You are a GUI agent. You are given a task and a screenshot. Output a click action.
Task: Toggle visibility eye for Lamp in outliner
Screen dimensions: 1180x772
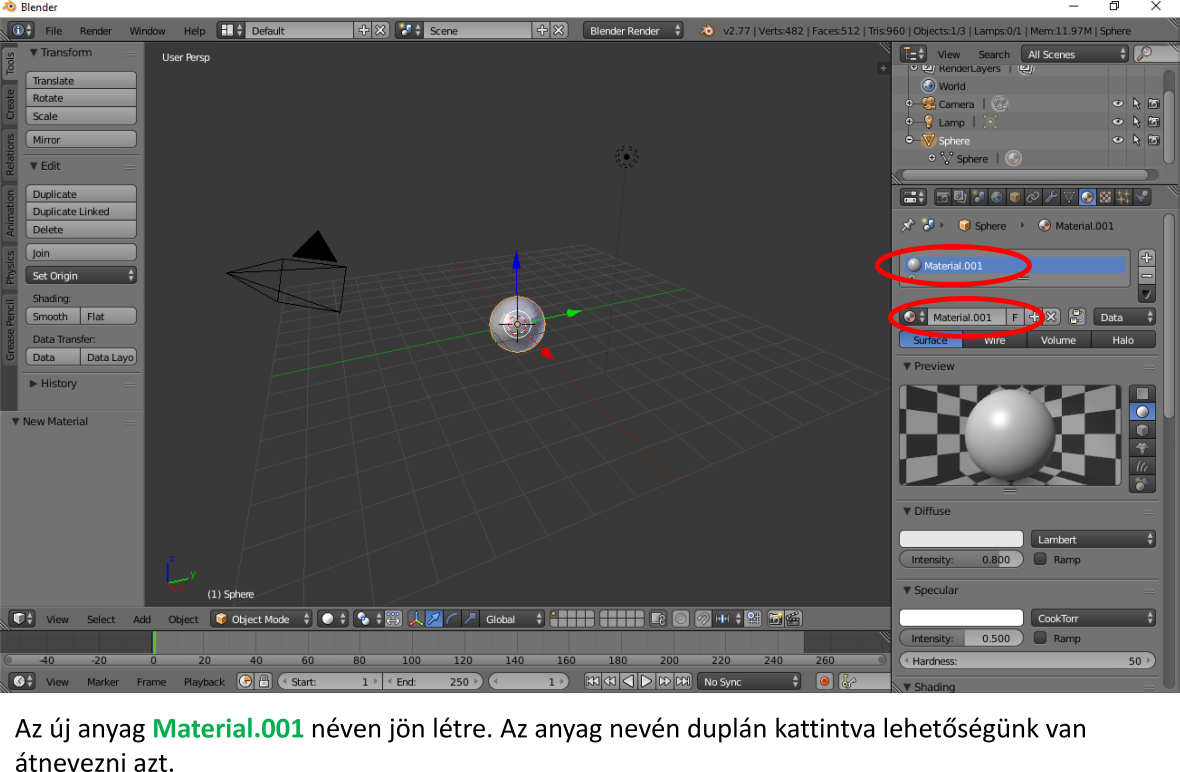[1117, 122]
